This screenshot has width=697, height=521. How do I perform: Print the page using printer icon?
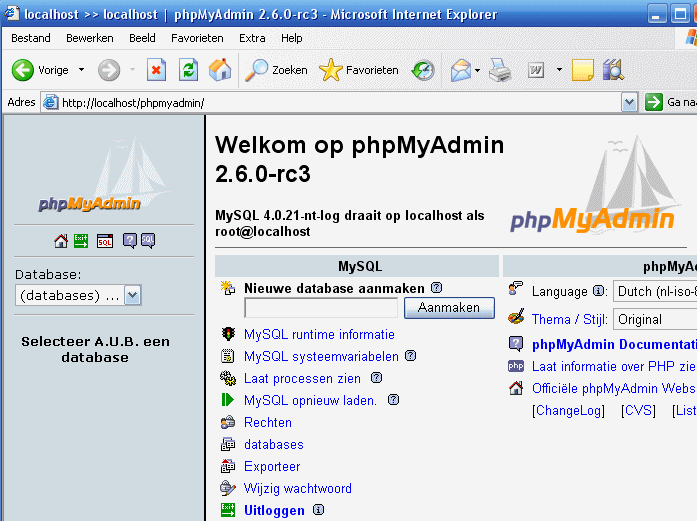501,70
